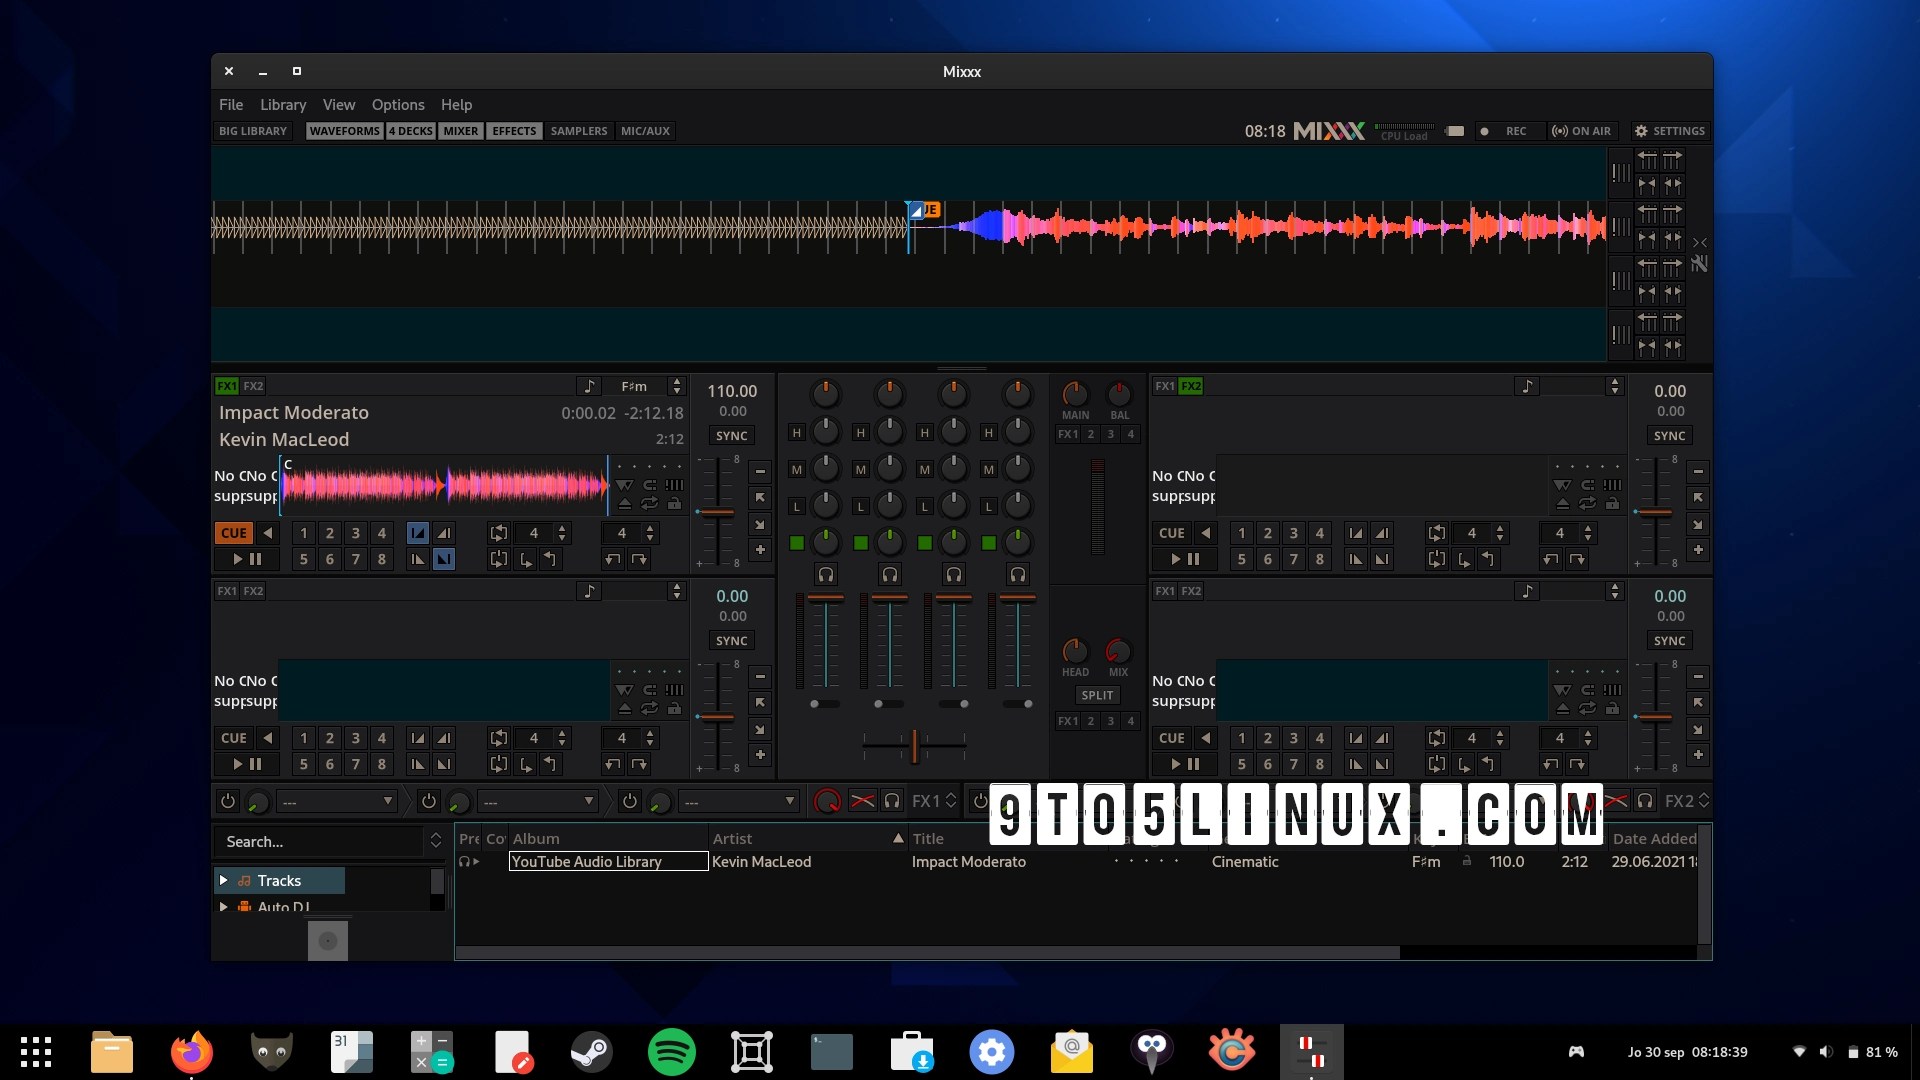The image size is (1920, 1080).
Task: Toggle the power button on the first effect slot
Action: pyautogui.click(x=227, y=801)
